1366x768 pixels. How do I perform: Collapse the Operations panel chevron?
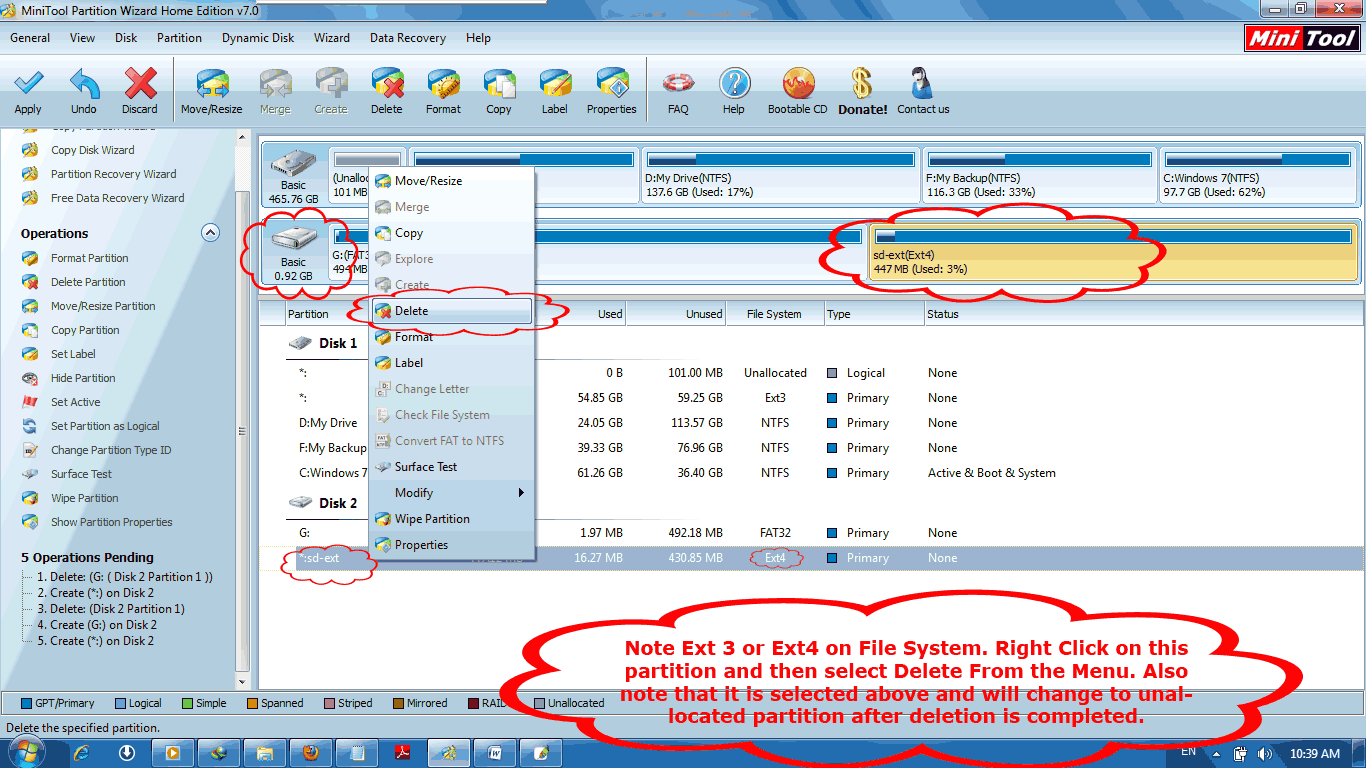pyautogui.click(x=210, y=232)
